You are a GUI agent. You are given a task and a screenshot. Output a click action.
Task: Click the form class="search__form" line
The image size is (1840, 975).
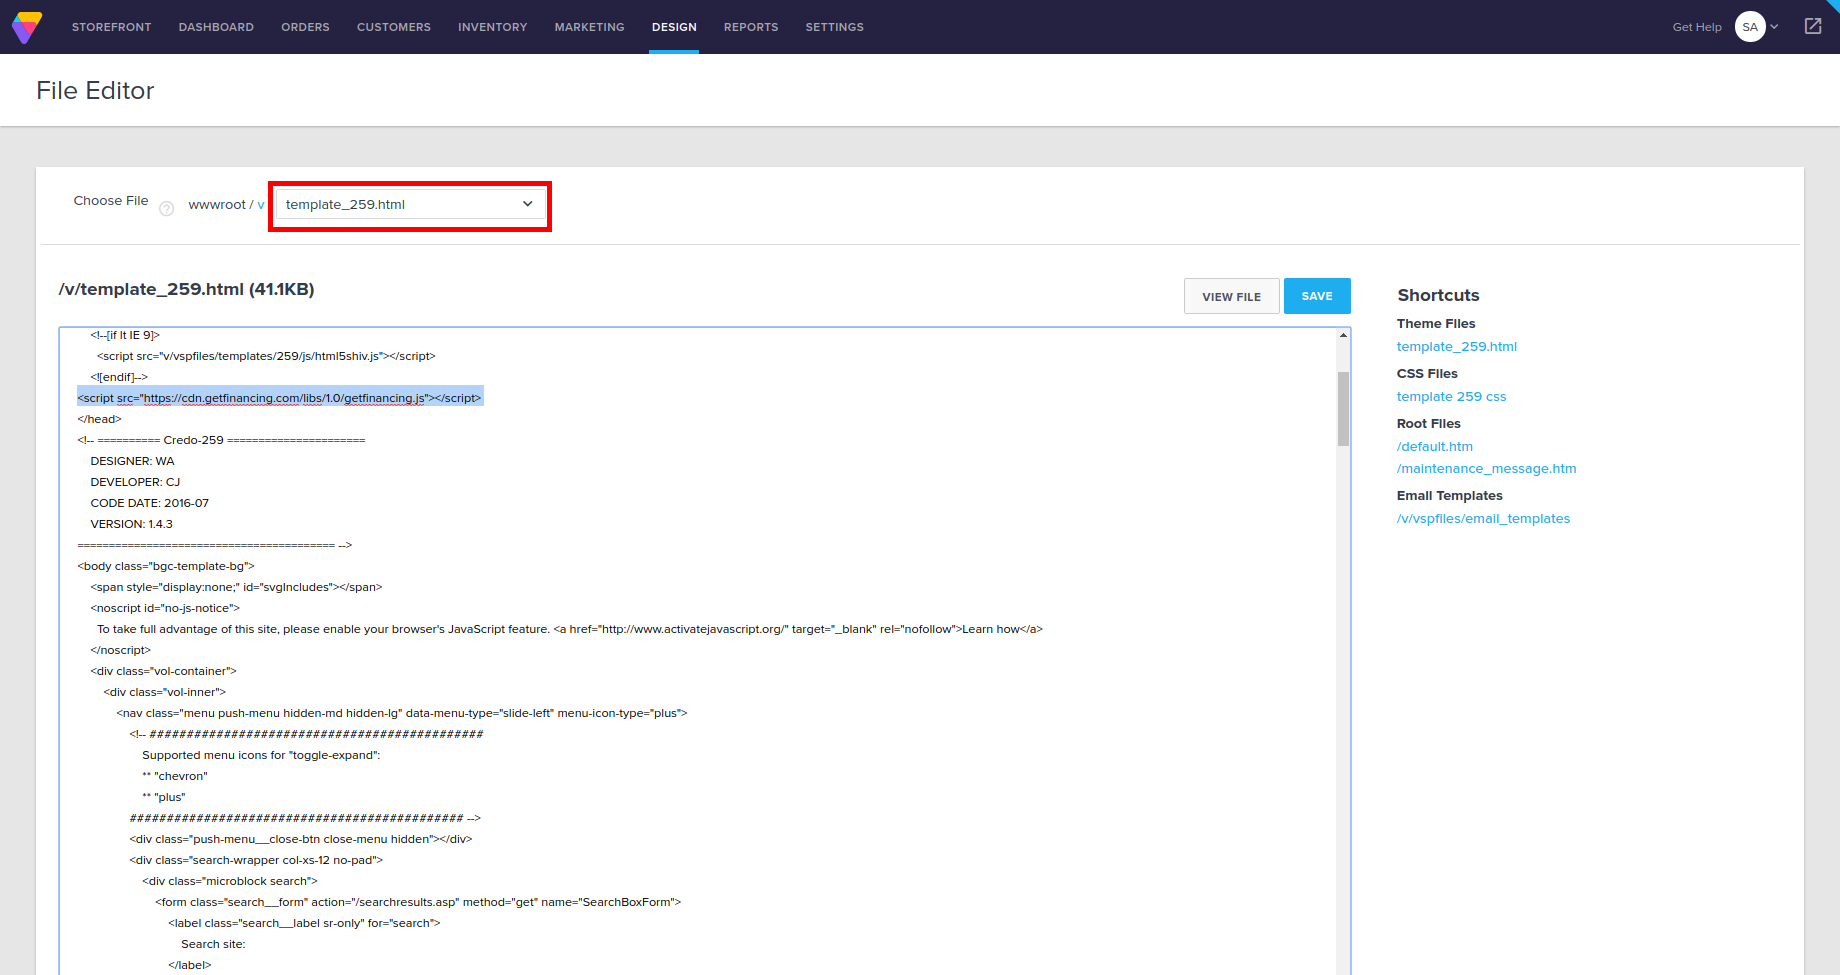tap(418, 902)
